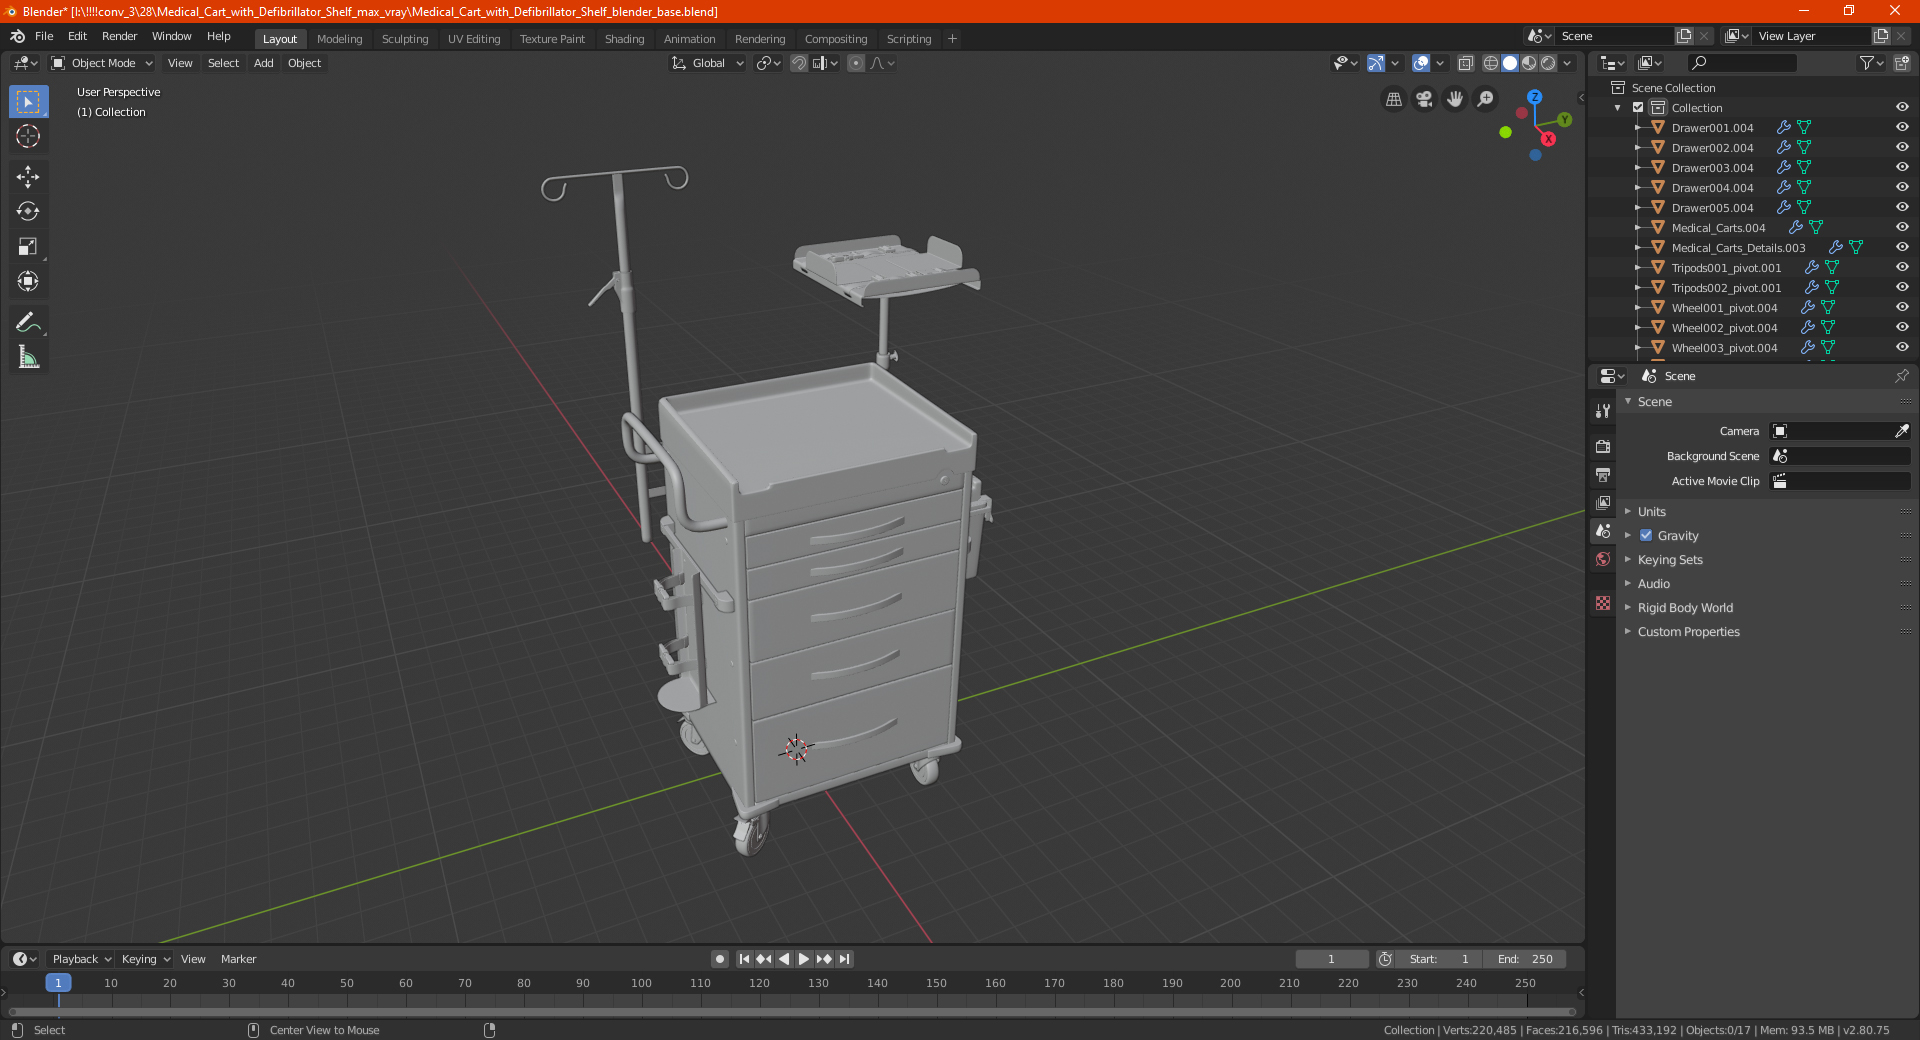The image size is (1920, 1040).
Task: Open the World properties tab icon
Action: point(1603,559)
